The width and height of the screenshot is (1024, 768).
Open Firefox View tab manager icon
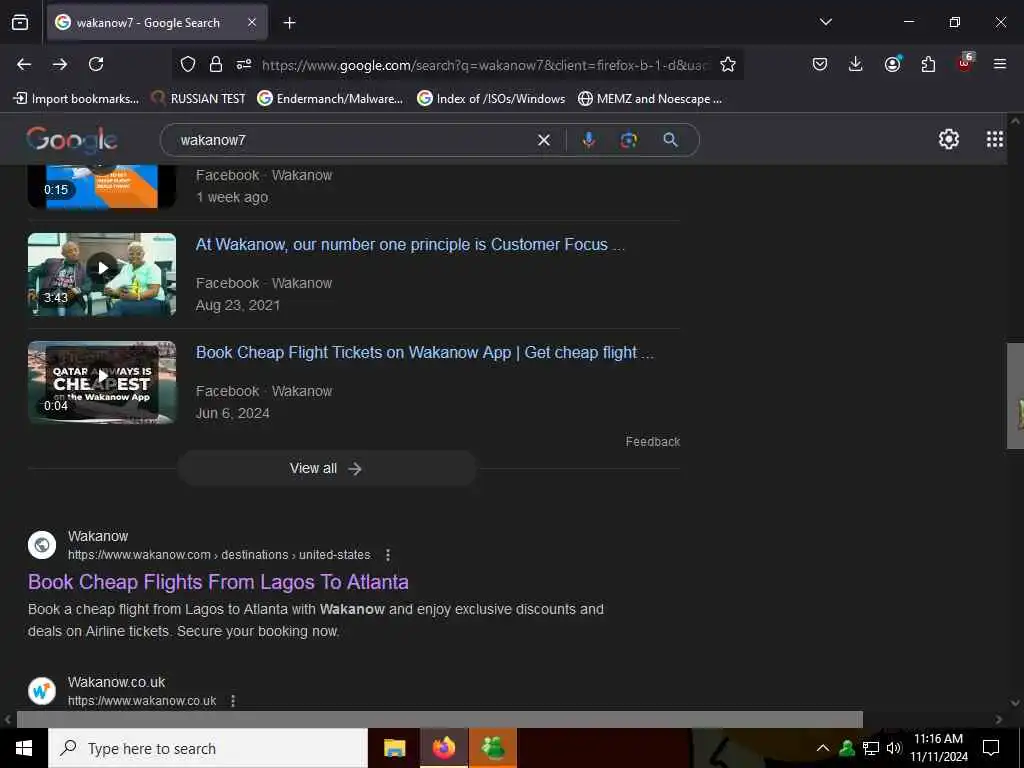(20, 22)
